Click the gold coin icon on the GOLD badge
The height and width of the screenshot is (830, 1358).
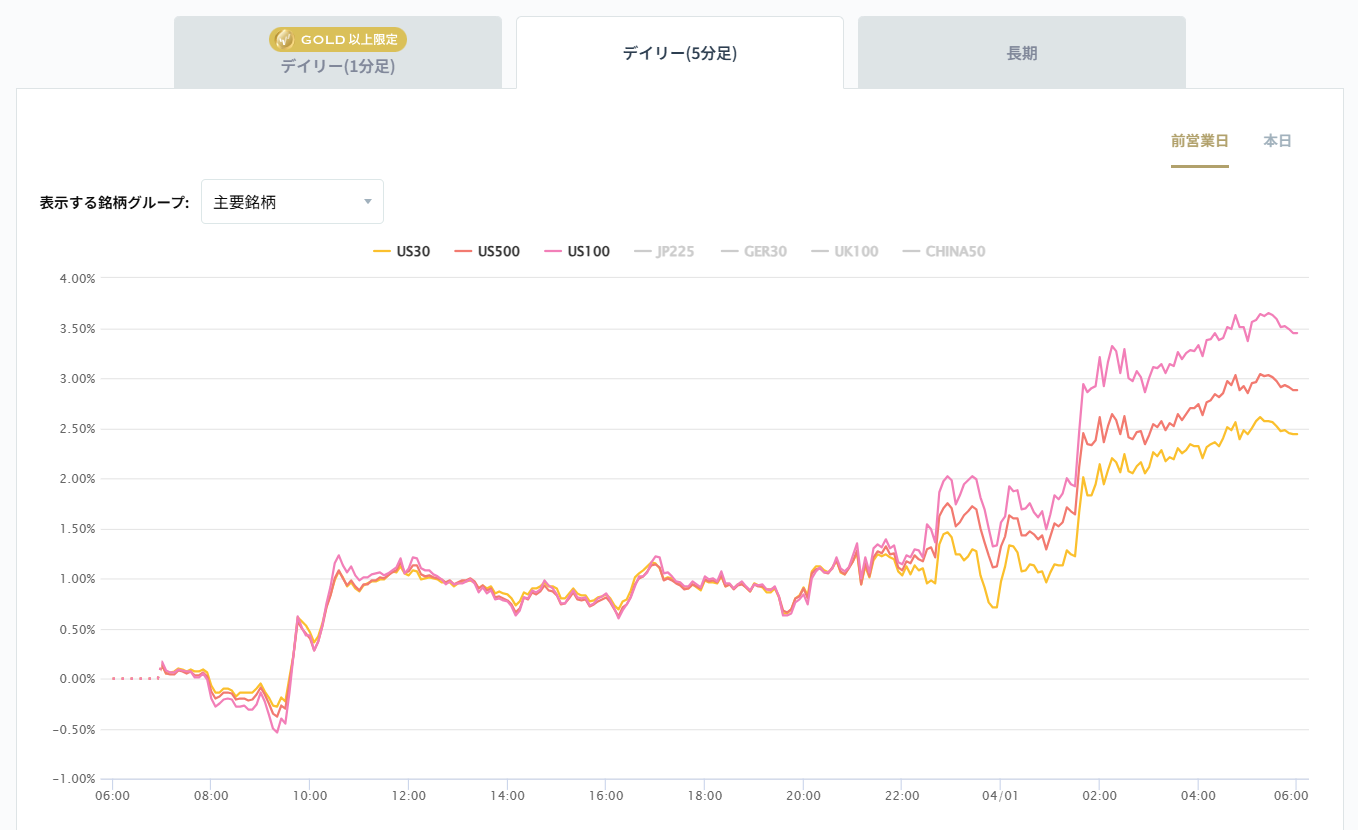click(284, 40)
